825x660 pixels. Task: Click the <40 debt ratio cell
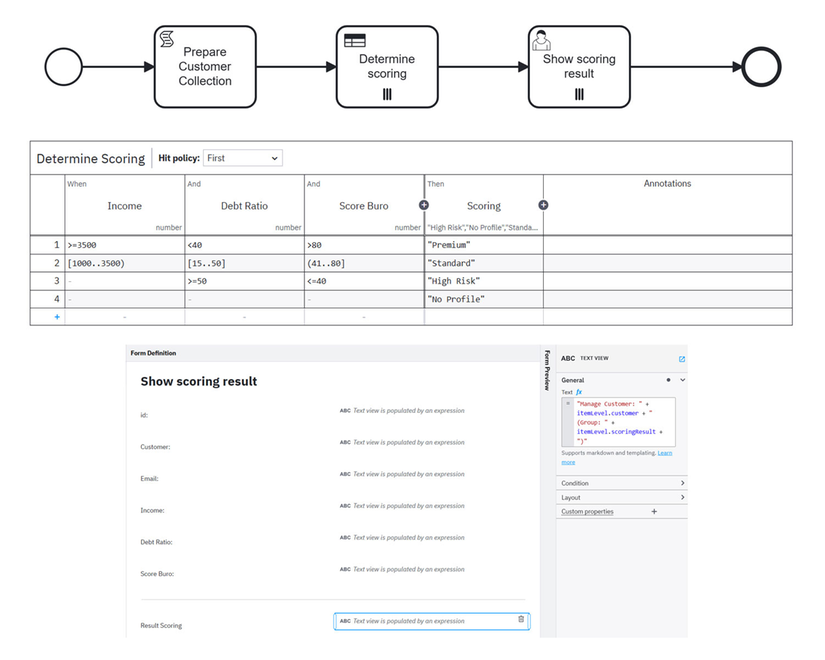pos(244,245)
